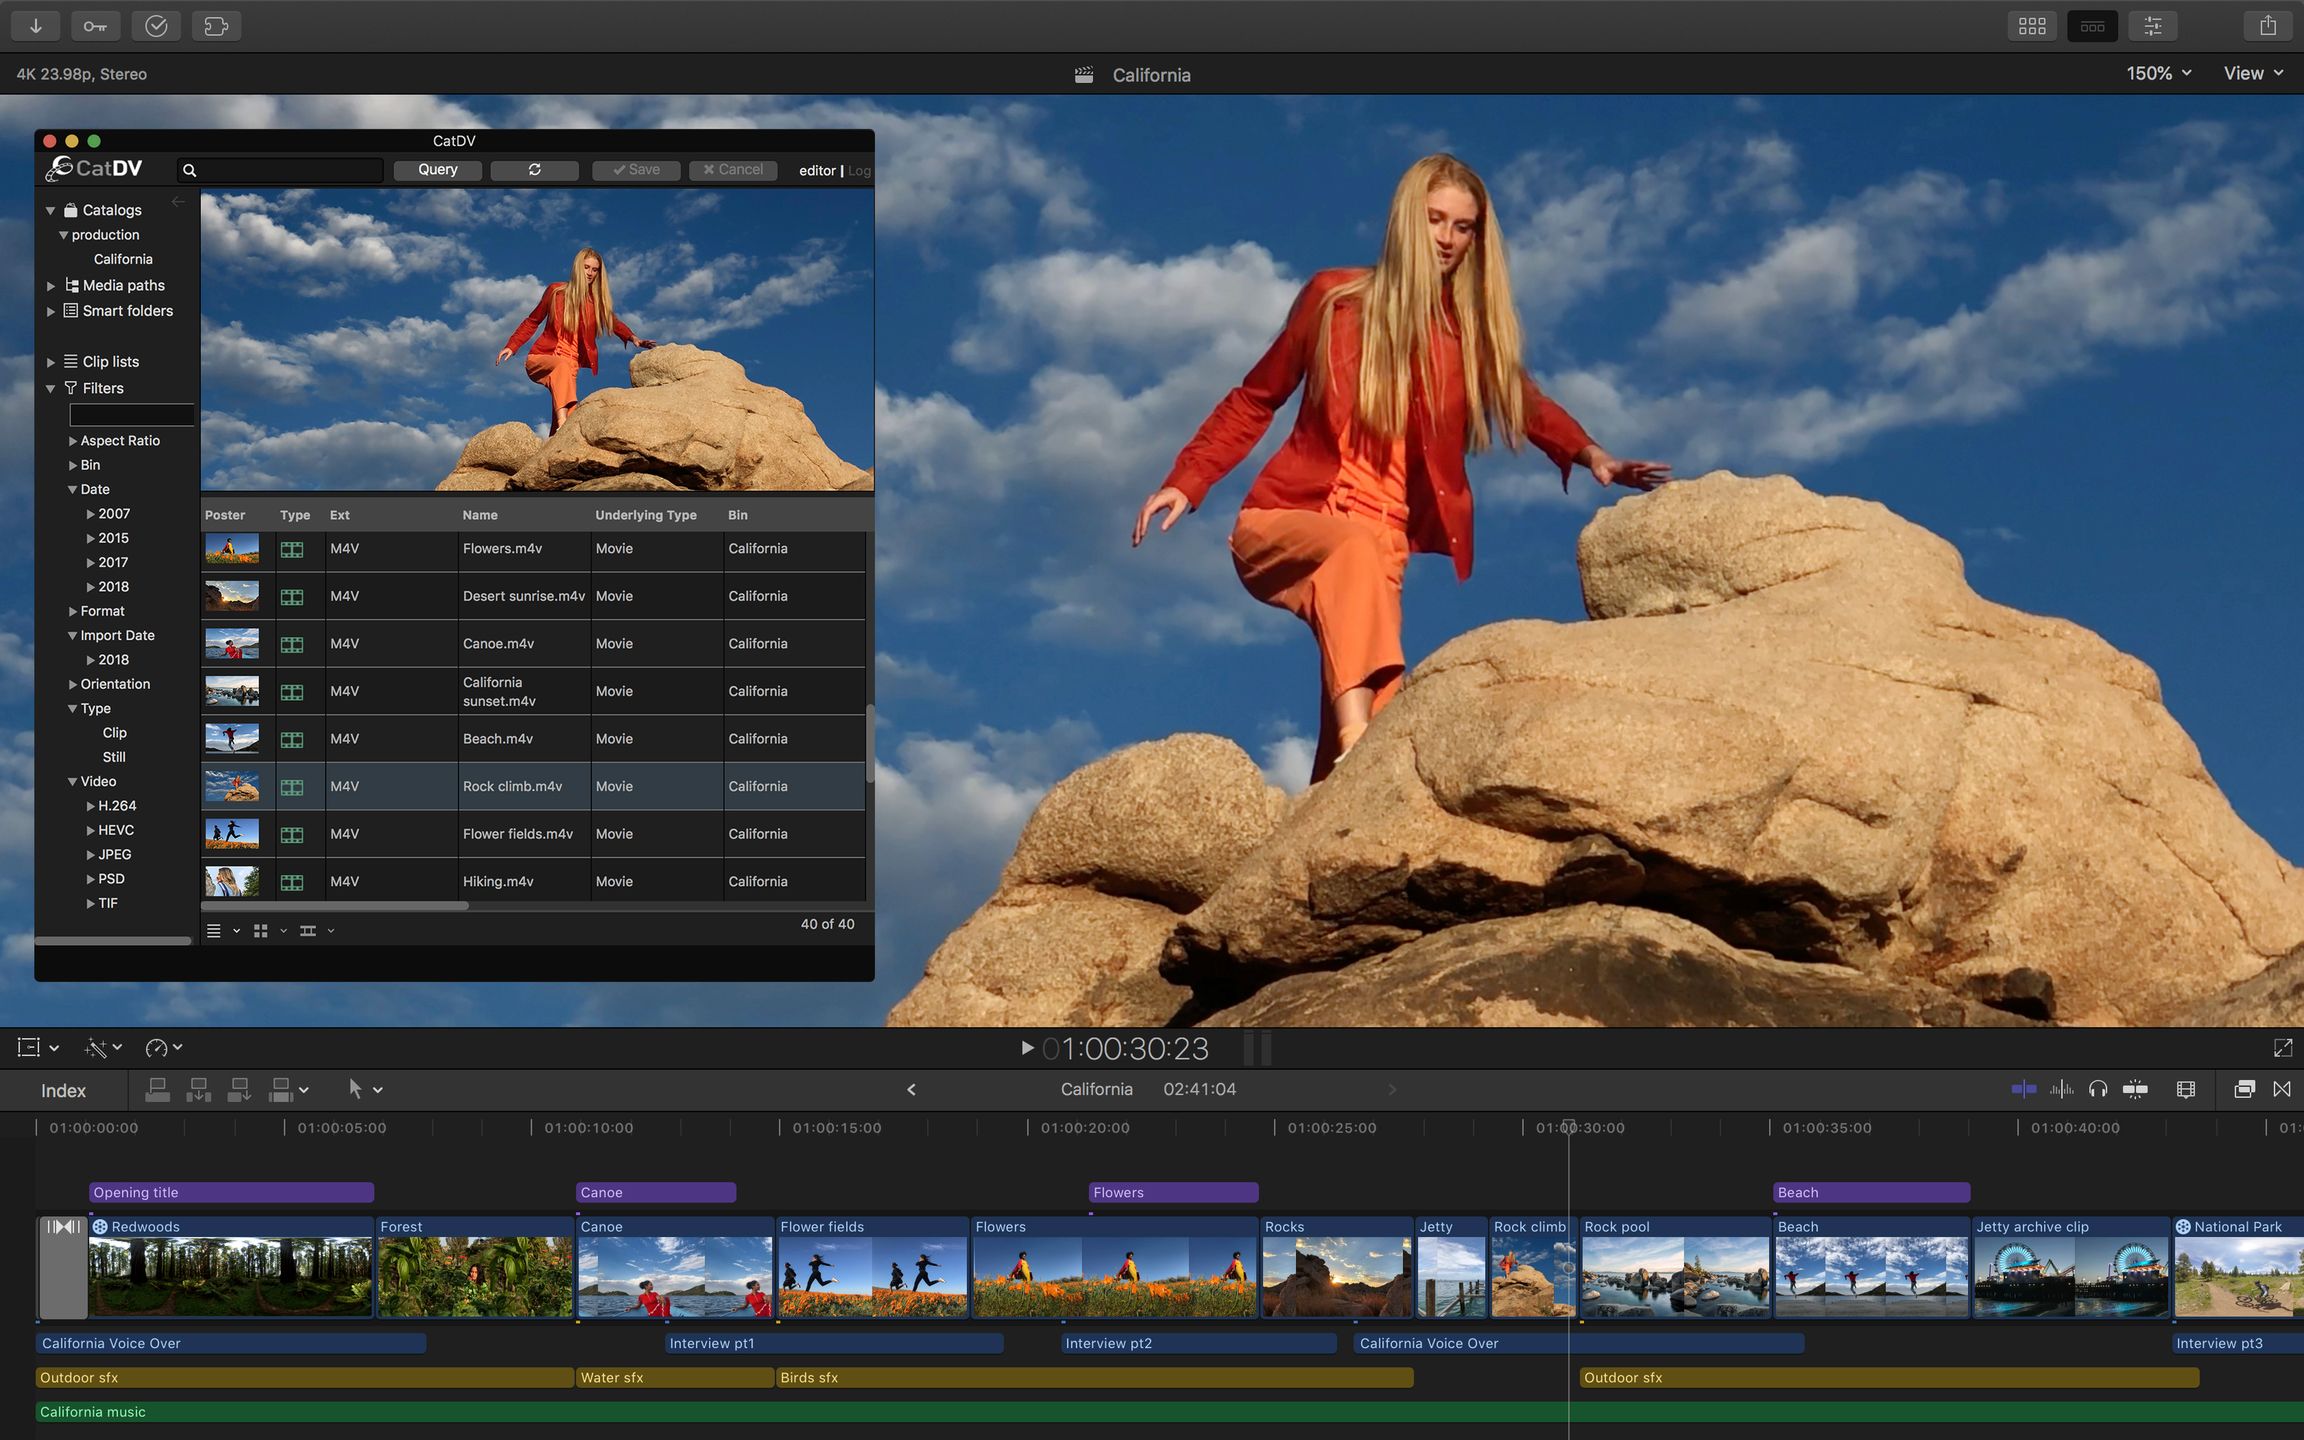Check background tasks via checkmark icon
The image size is (2304, 1440).
(156, 25)
